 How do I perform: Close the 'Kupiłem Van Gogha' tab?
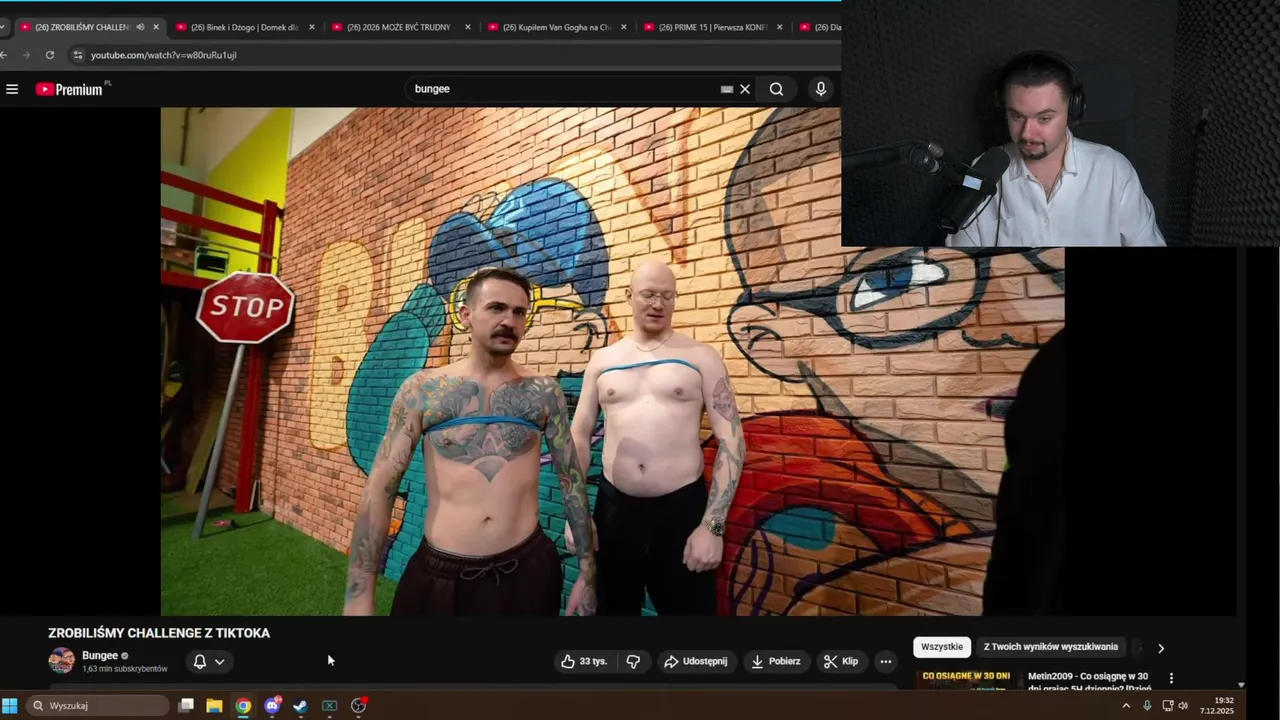click(x=624, y=27)
